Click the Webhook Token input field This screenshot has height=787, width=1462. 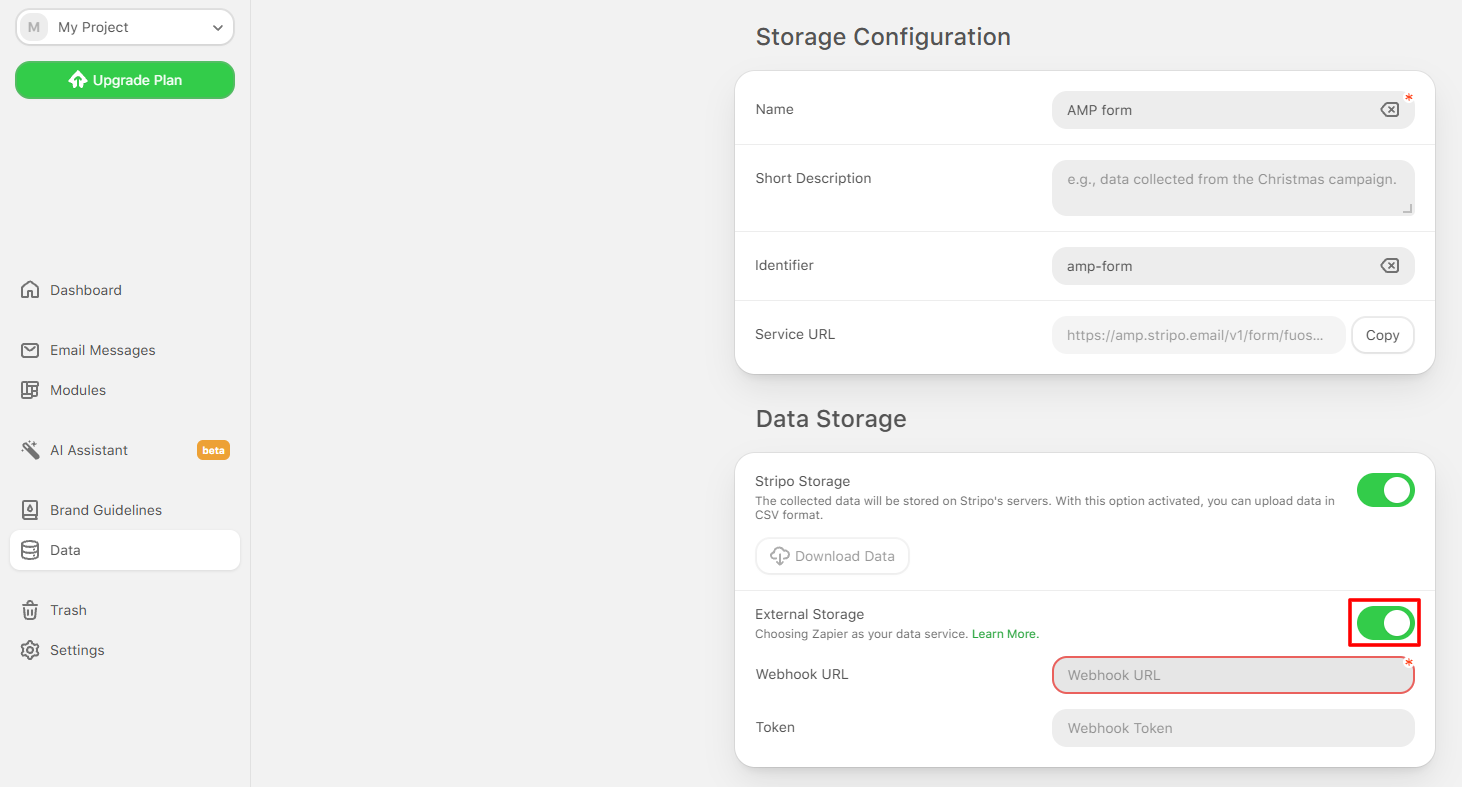tap(1233, 728)
